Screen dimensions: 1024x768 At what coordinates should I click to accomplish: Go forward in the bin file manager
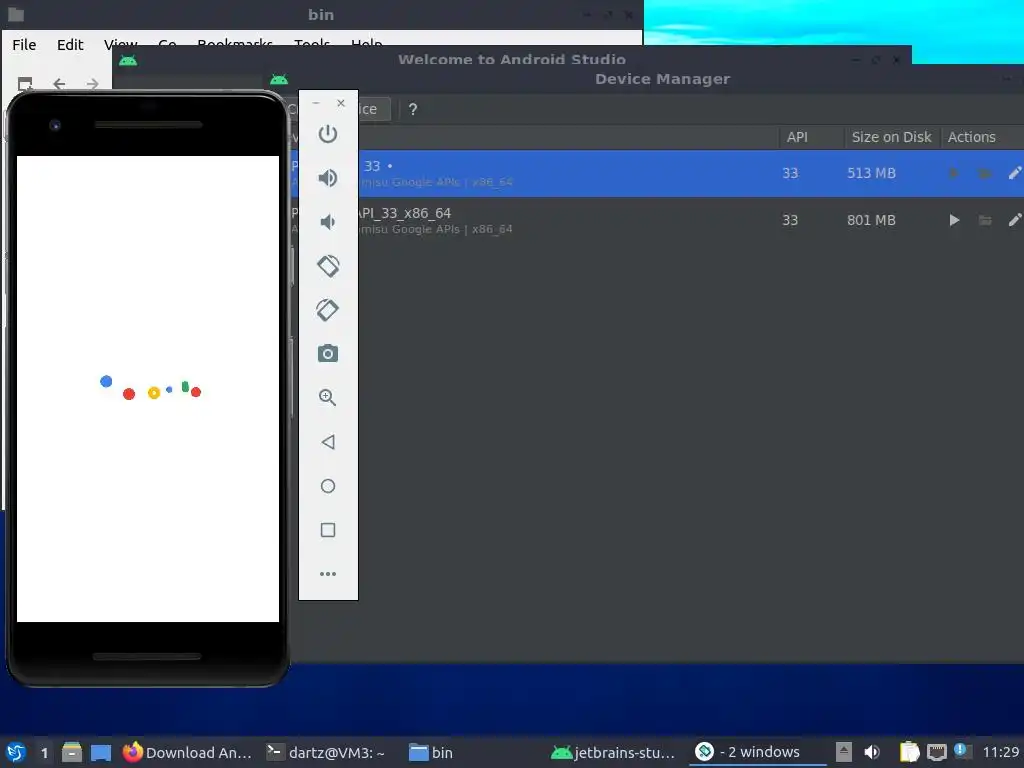tap(93, 84)
